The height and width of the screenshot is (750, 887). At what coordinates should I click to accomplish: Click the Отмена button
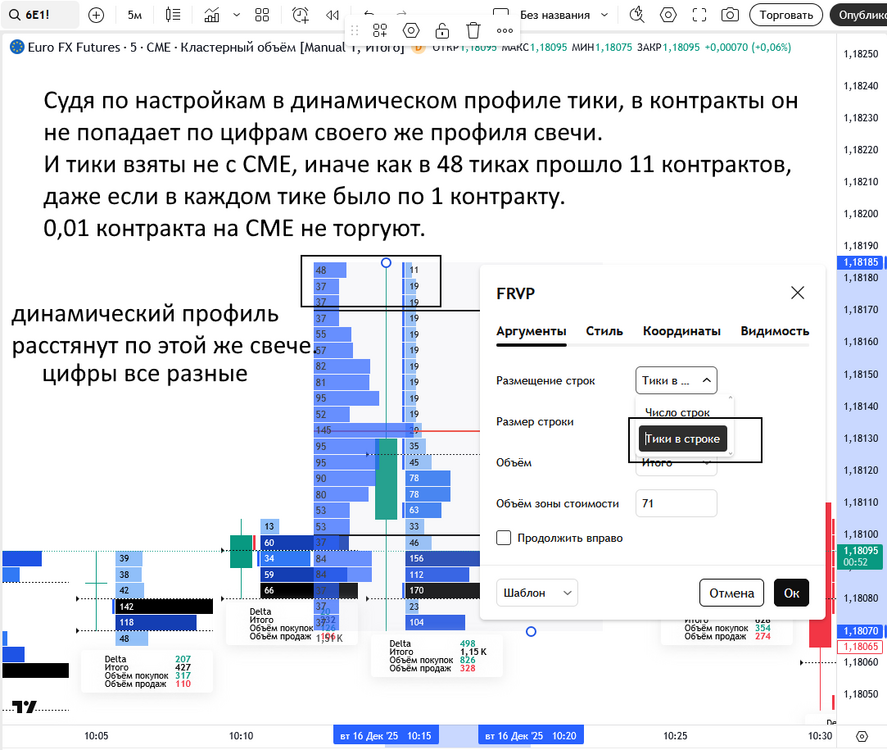731,593
